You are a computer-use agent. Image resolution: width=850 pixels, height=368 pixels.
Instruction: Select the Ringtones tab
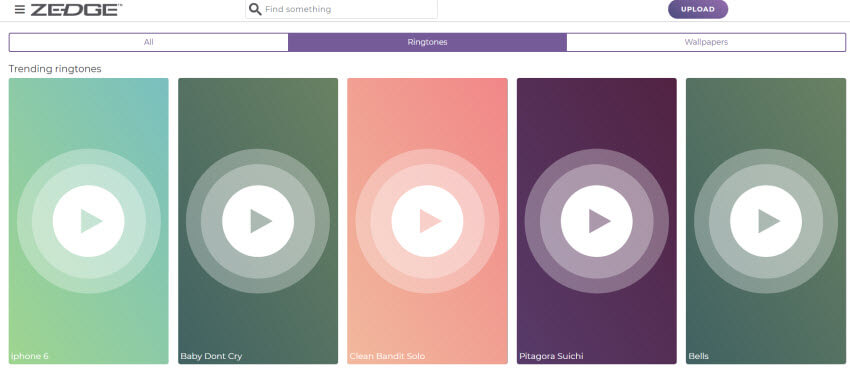[427, 42]
